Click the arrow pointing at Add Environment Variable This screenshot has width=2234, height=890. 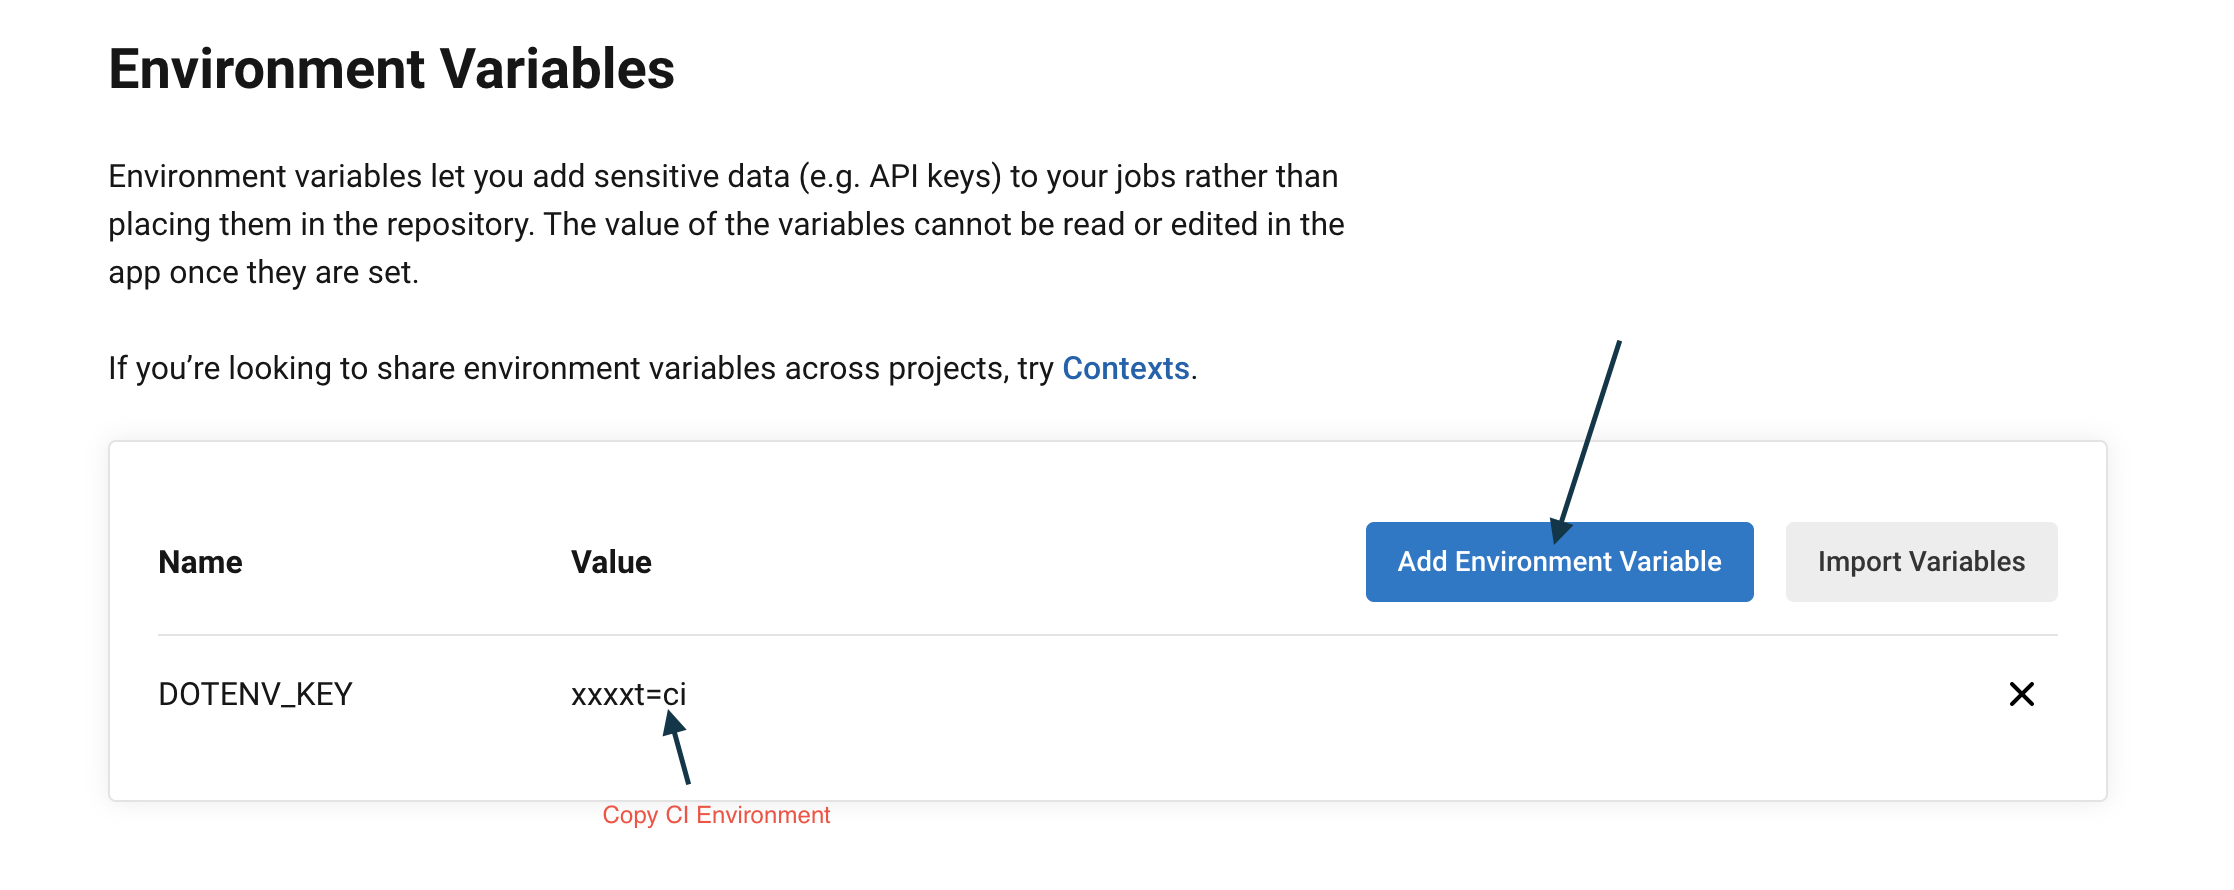pyautogui.click(x=1589, y=440)
